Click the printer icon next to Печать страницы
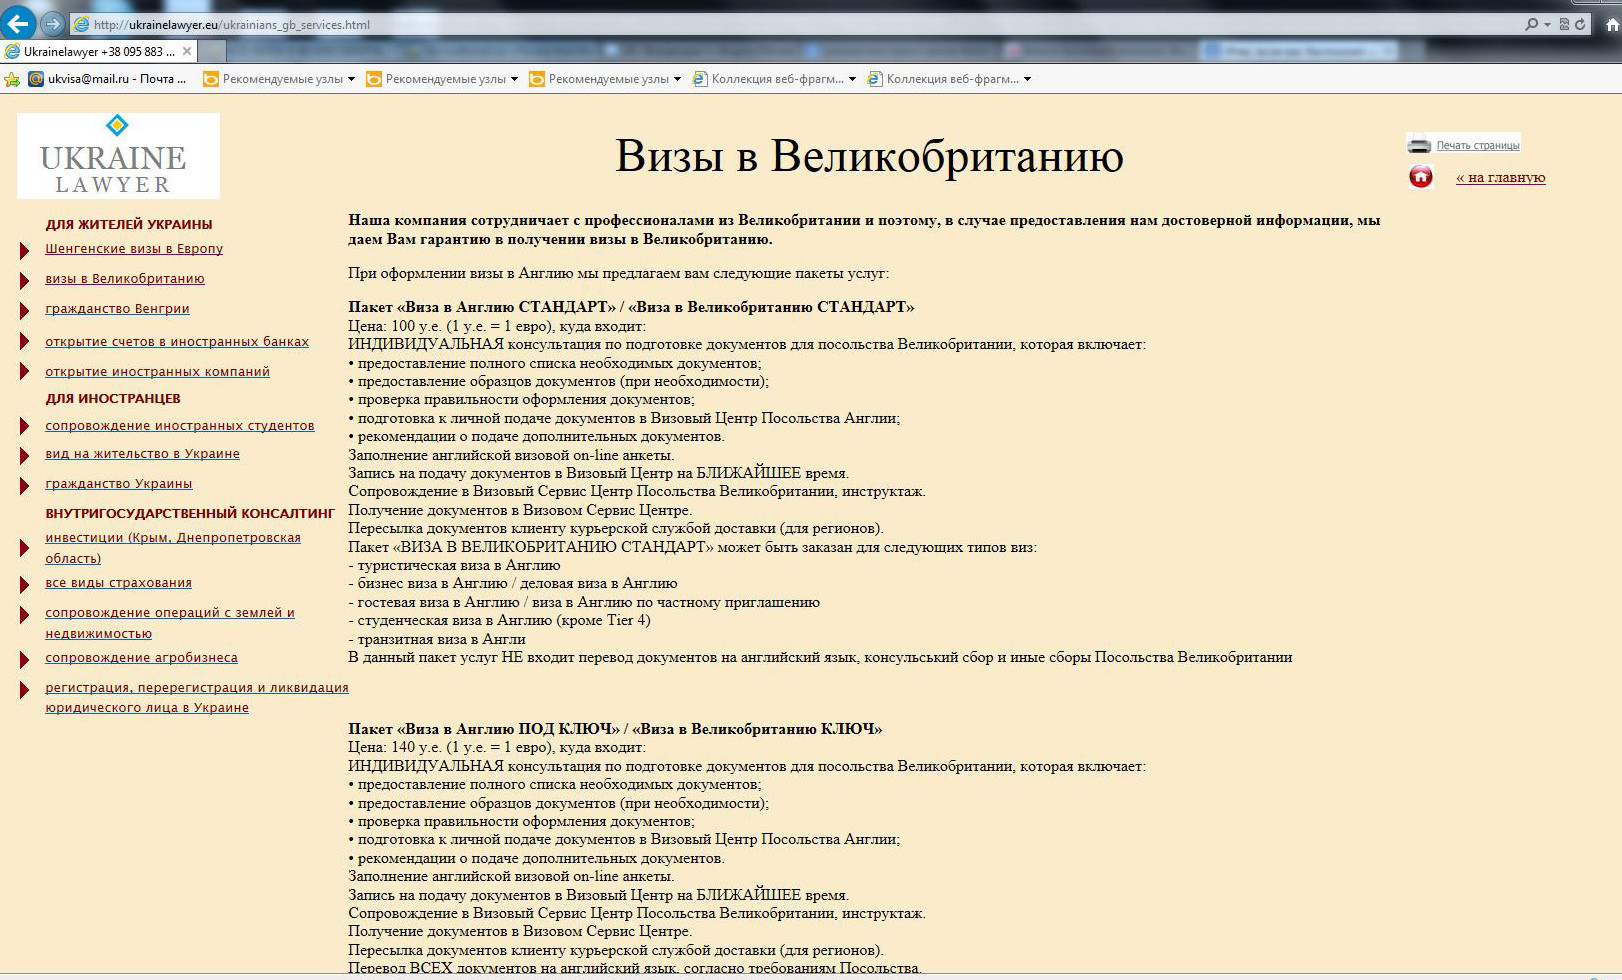Viewport: 1622px width, 980px height. click(x=1419, y=141)
